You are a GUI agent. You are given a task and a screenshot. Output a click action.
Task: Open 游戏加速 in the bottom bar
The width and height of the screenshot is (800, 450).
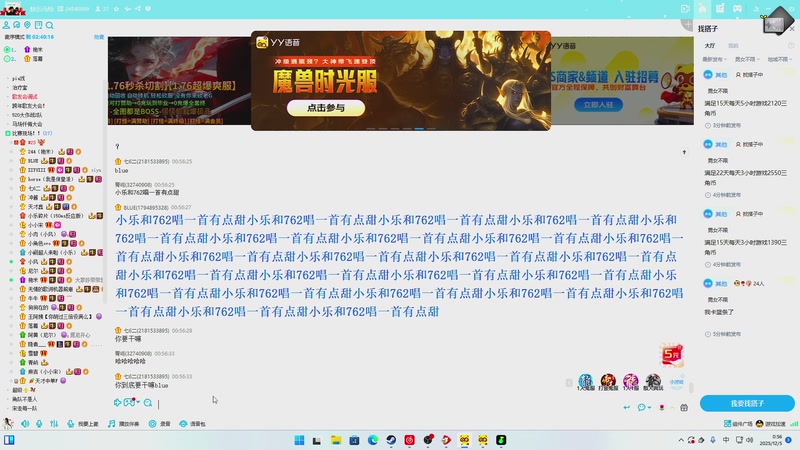tap(771, 423)
